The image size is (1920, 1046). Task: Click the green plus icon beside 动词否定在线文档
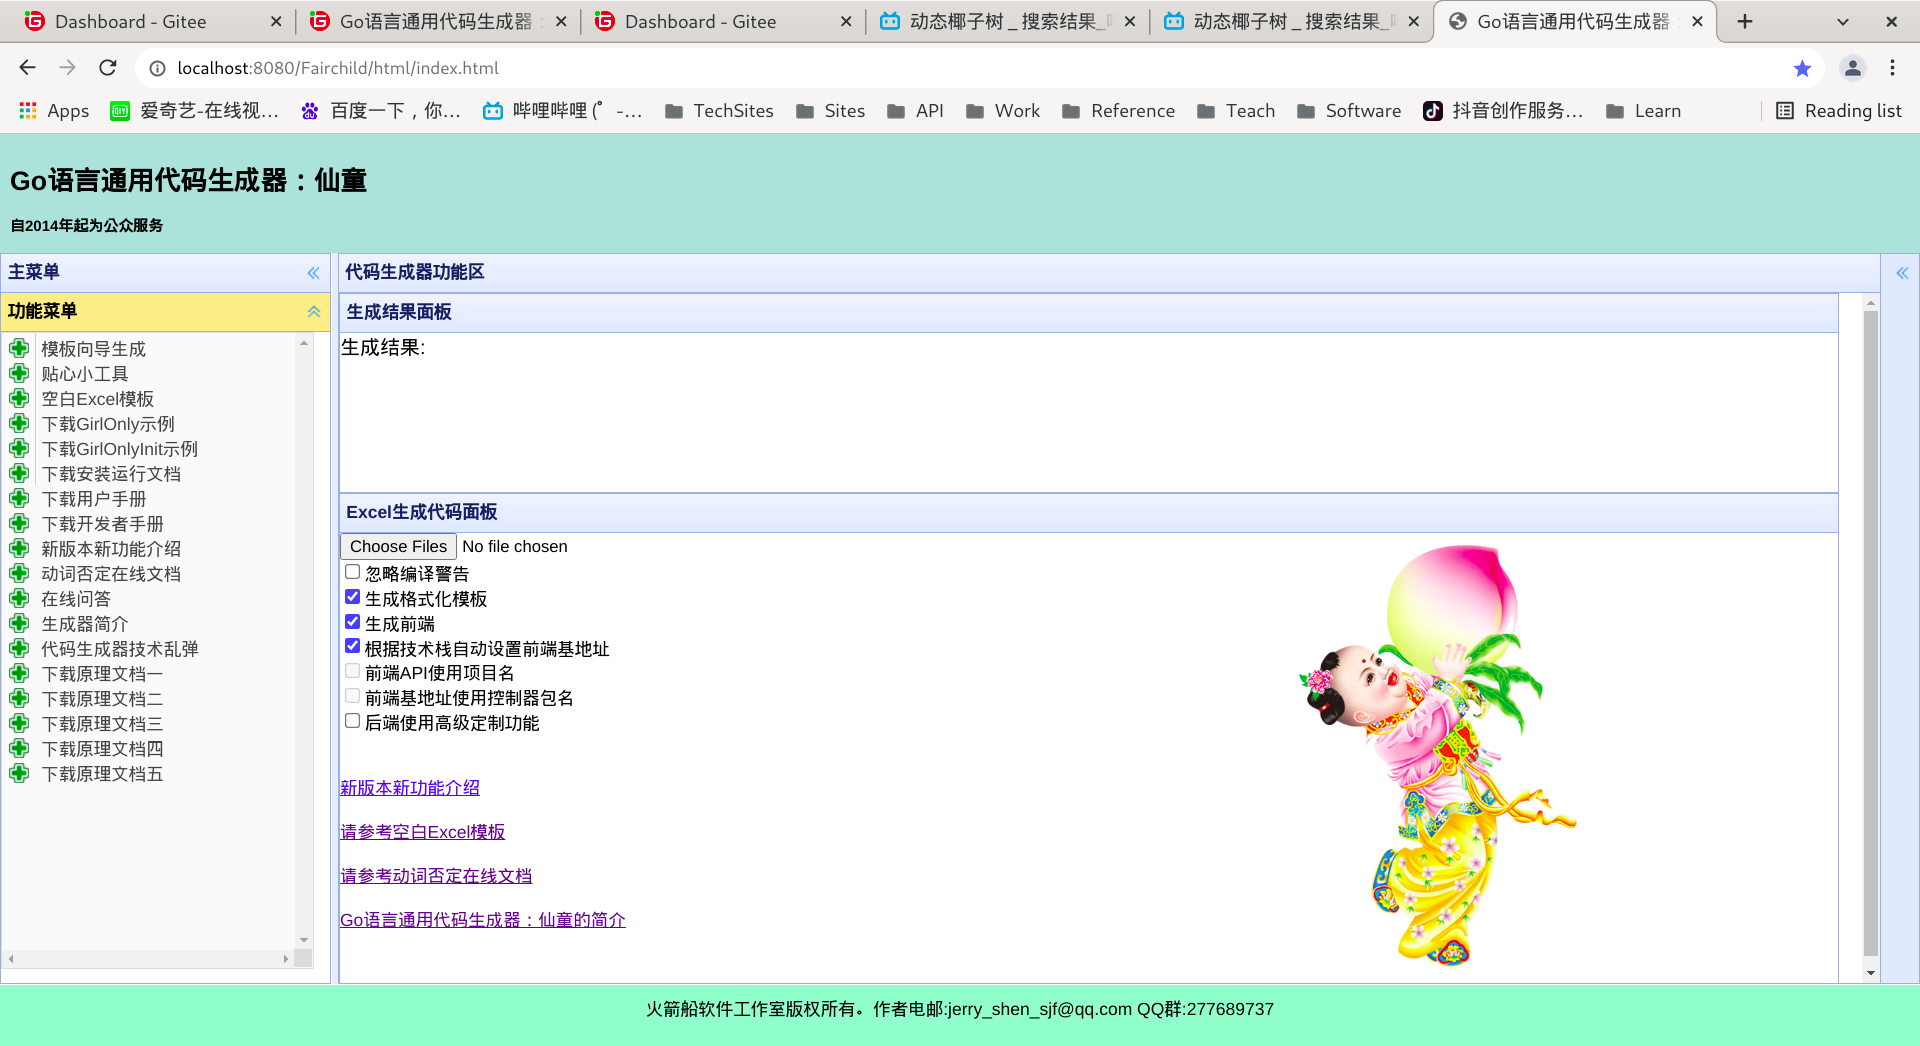19,573
